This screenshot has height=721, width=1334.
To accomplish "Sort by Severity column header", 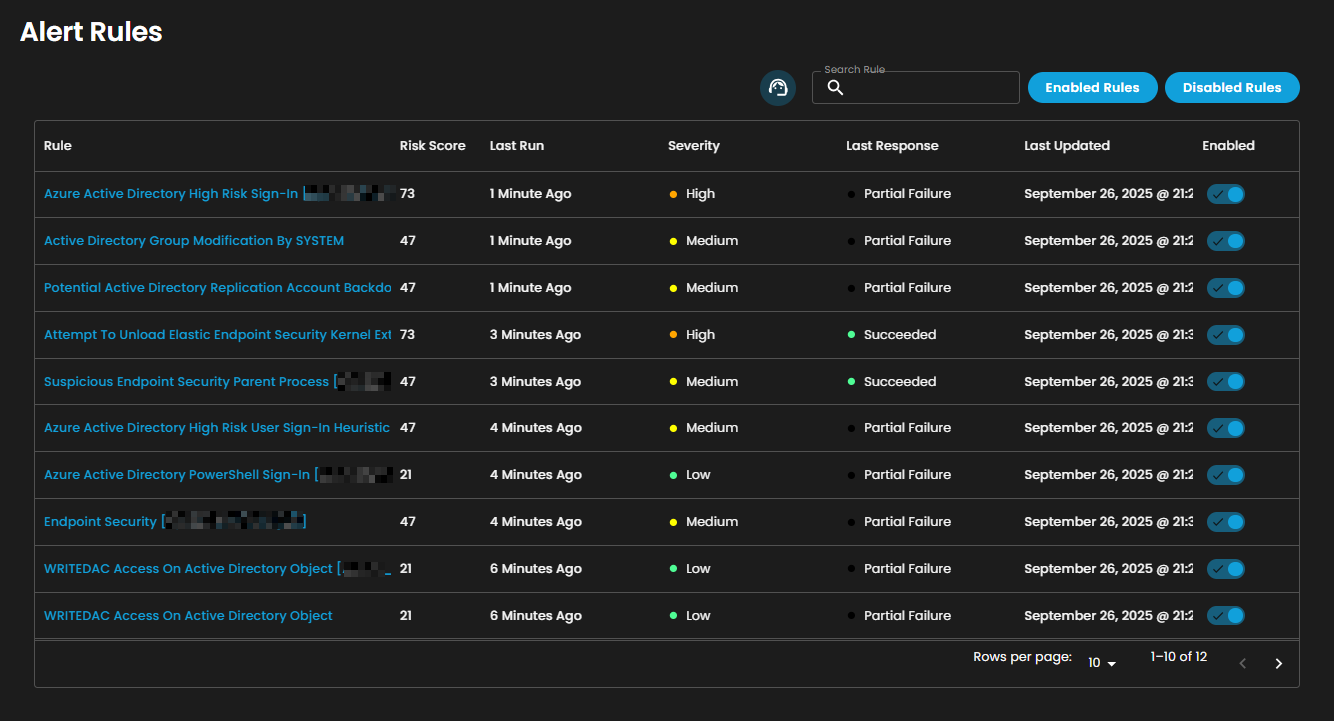I will click(693, 146).
